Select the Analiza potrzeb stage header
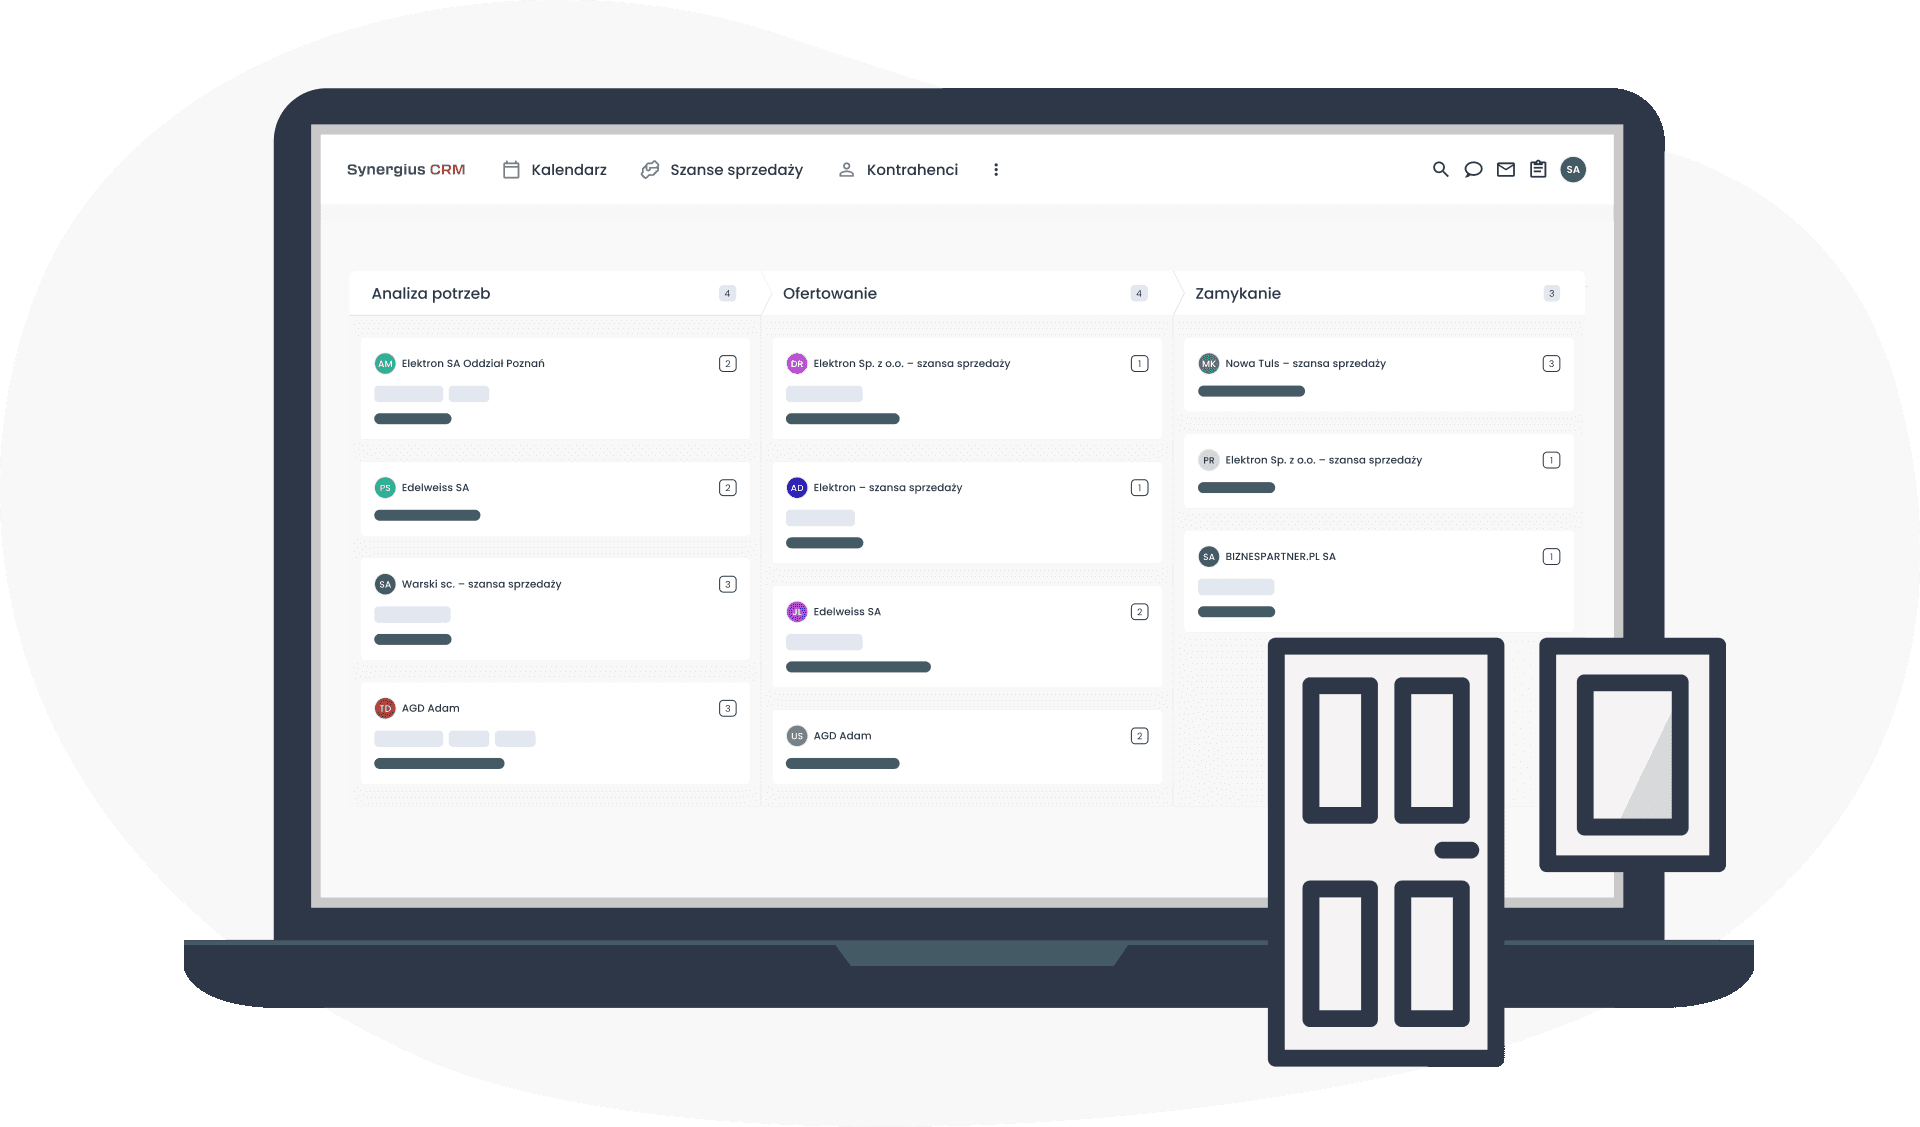This screenshot has height=1127, width=1920. pyautogui.click(x=555, y=293)
